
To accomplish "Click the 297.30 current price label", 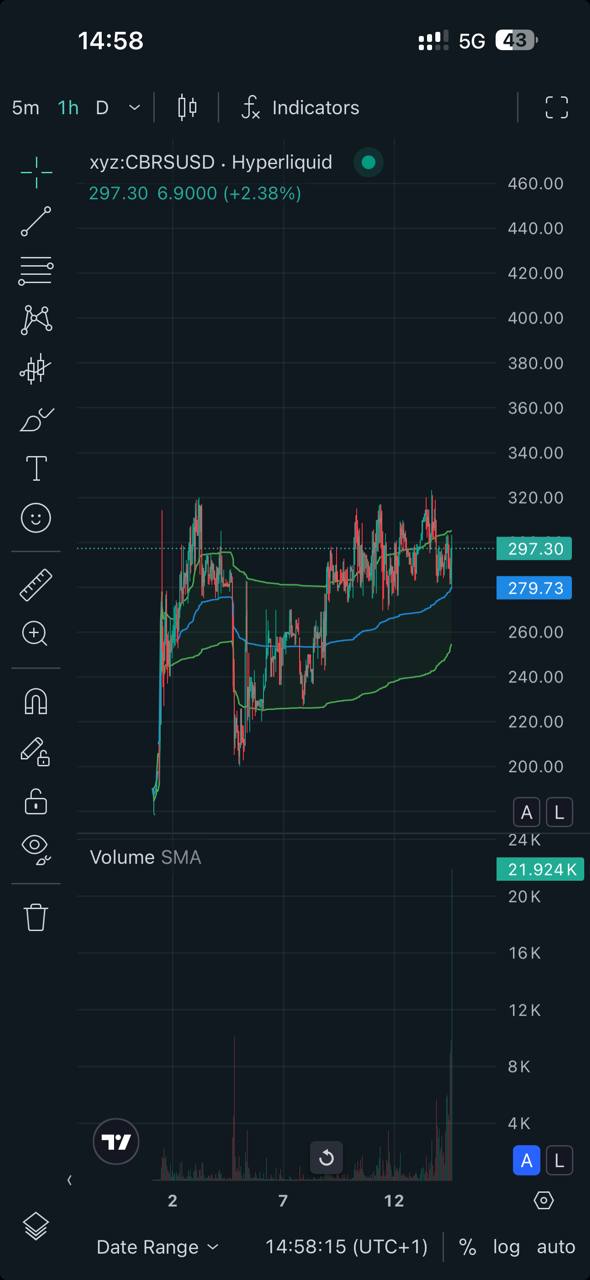I will pos(534,549).
